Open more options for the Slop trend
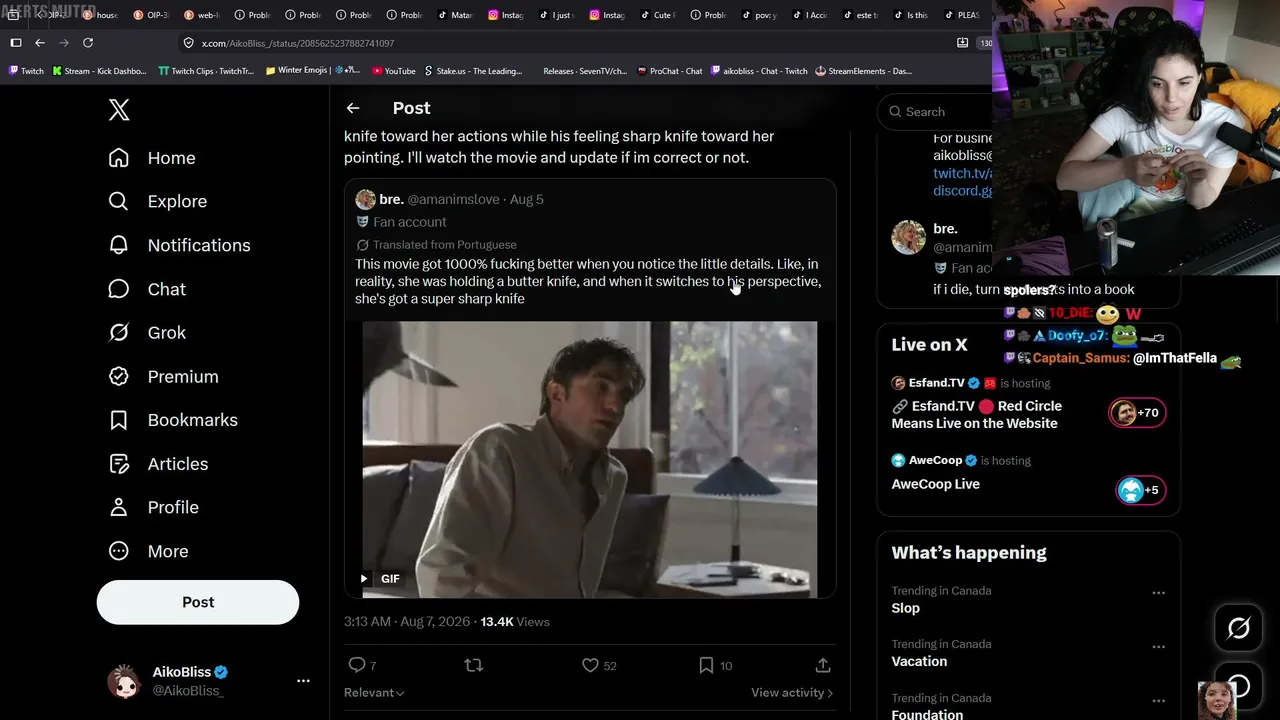This screenshot has width=1280, height=720. [x=1158, y=593]
